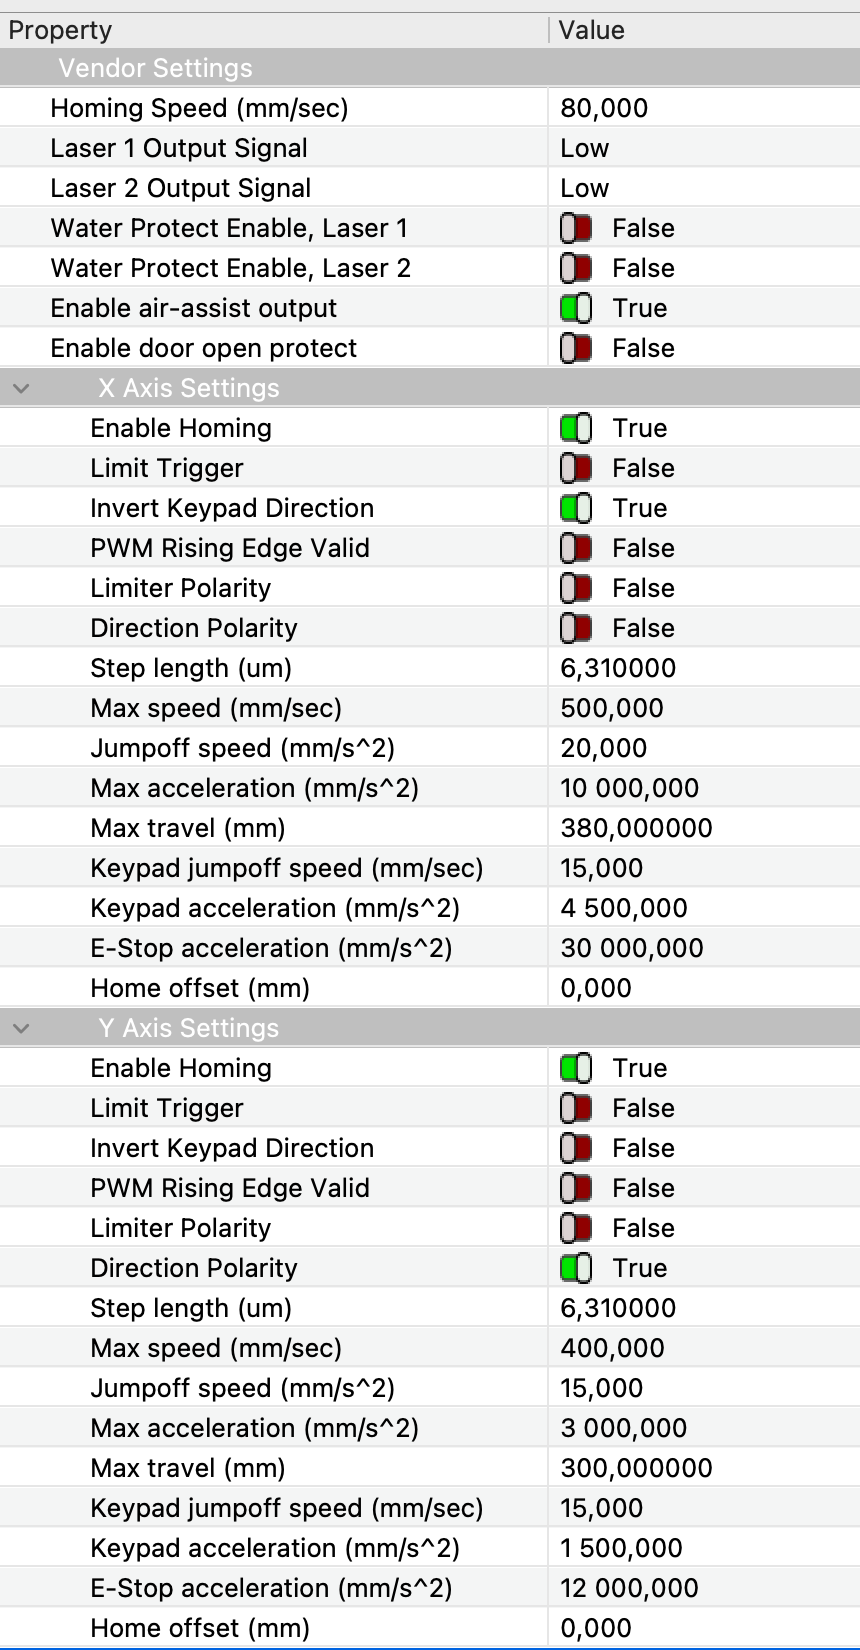Open Laser 2 Output Signal value
The width and height of the screenshot is (860, 1650).
click(704, 188)
